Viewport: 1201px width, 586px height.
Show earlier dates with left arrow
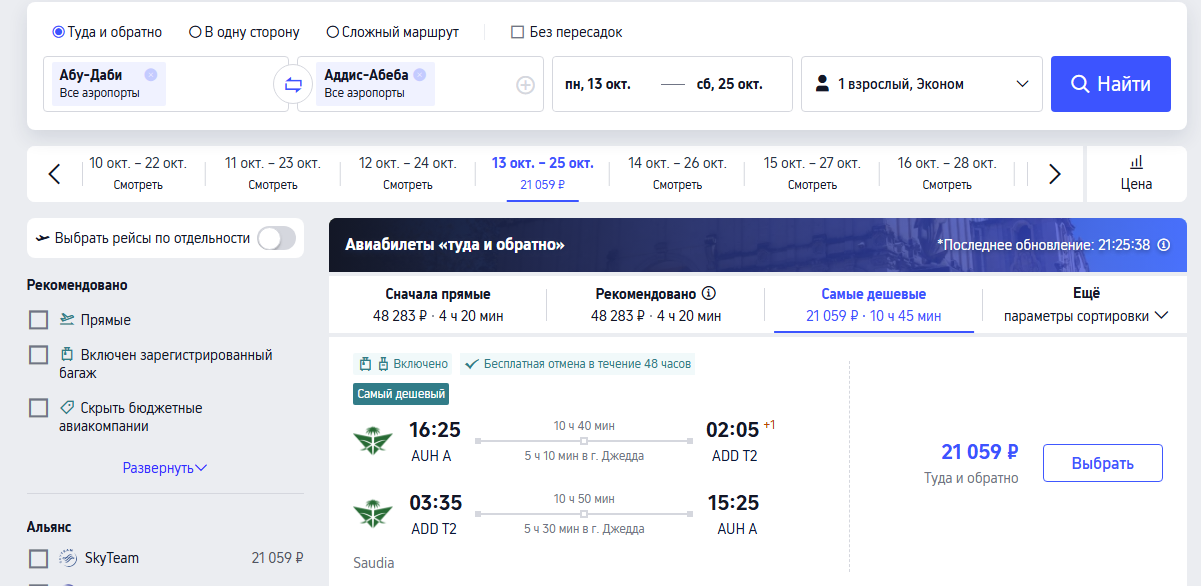click(55, 174)
